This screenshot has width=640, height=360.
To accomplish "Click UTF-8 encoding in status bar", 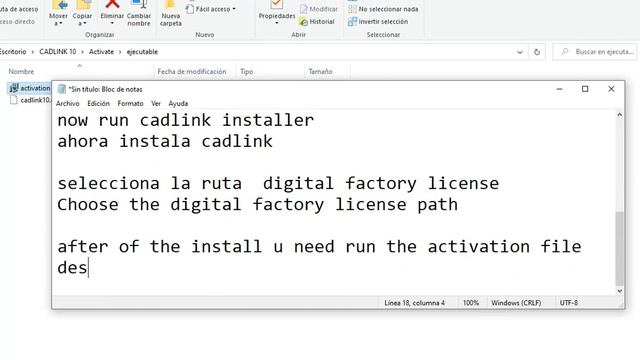I will click(x=569, y=303).
